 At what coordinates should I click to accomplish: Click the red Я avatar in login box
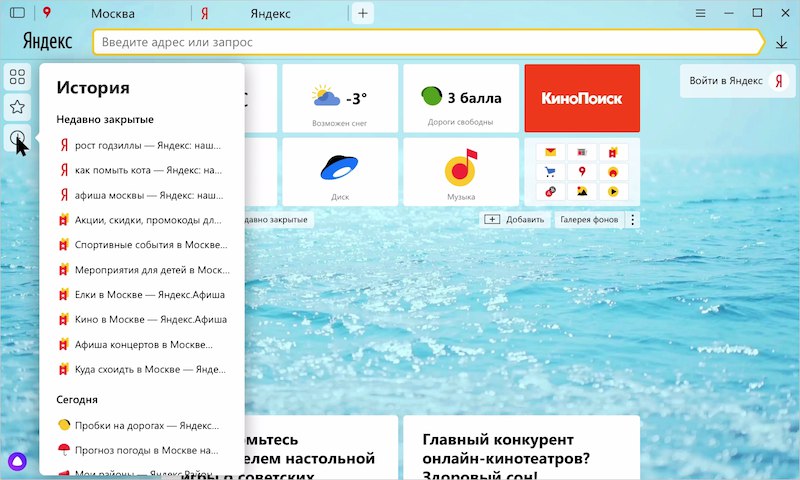[779, 81]
